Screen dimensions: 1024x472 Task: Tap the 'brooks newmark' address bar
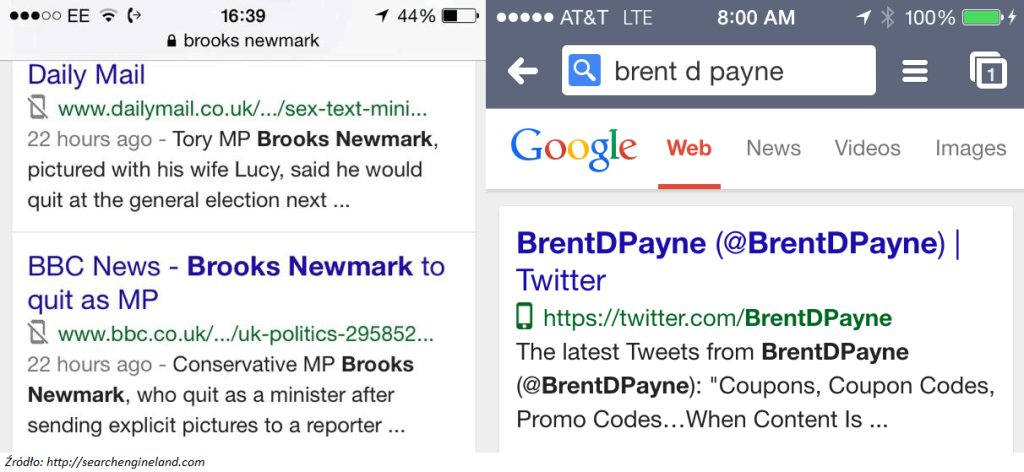(x=243, y=41)
